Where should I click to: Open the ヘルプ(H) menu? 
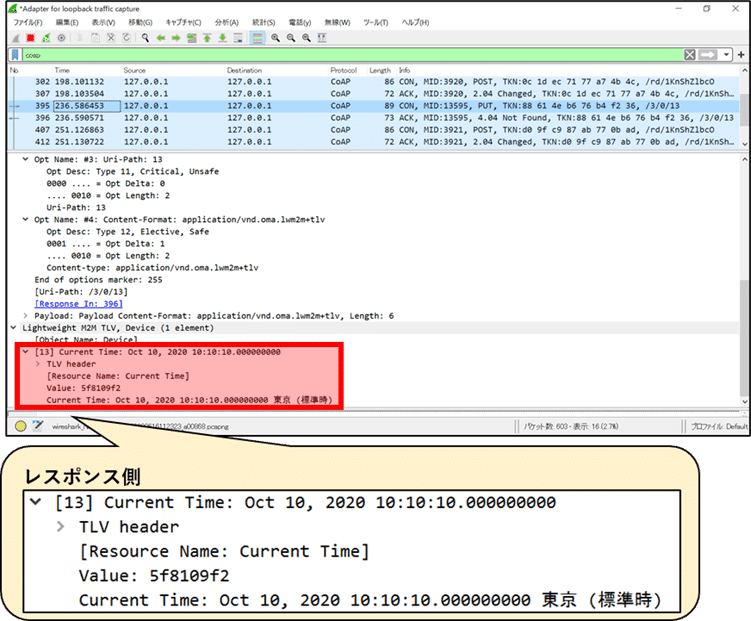tap(415, 23)
